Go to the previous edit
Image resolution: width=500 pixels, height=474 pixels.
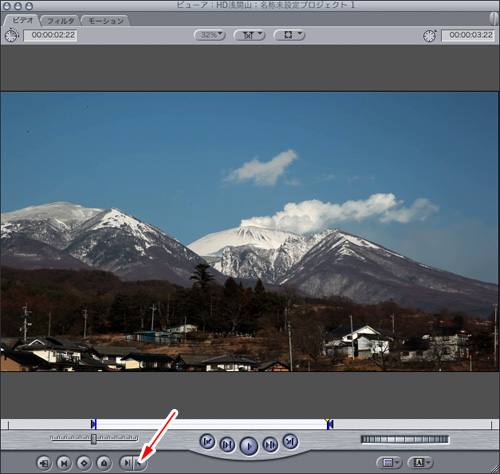click(207, 442)
